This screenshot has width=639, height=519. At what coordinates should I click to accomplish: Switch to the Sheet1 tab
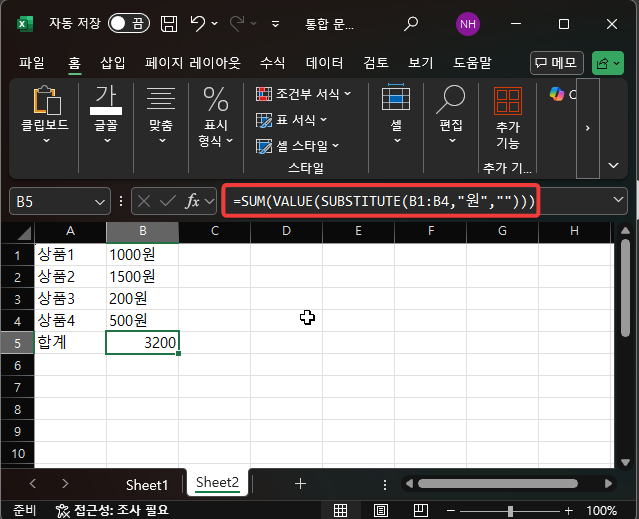(x=147, y=485)
